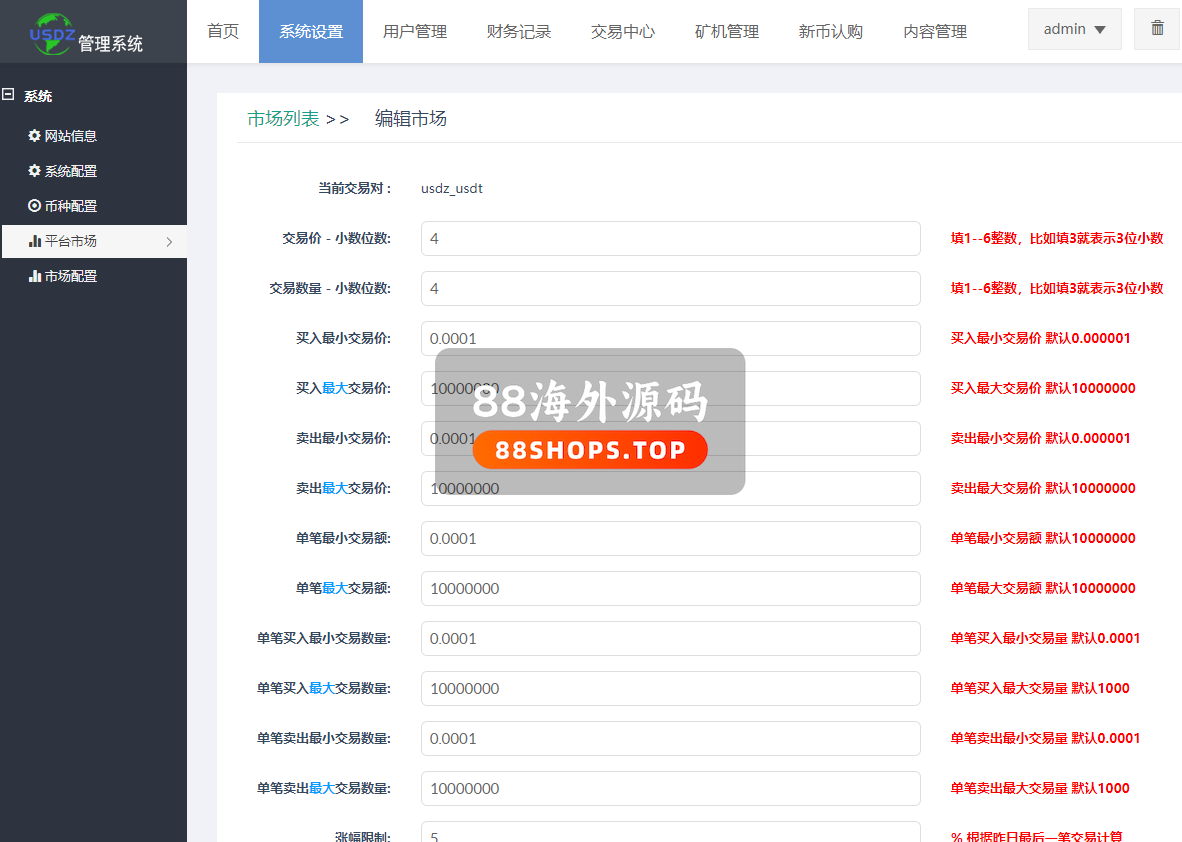This screenshot has height=842, width=1182.
Task: Click bar chart icon beside 市场配置
Action: (x=34, y=276)
